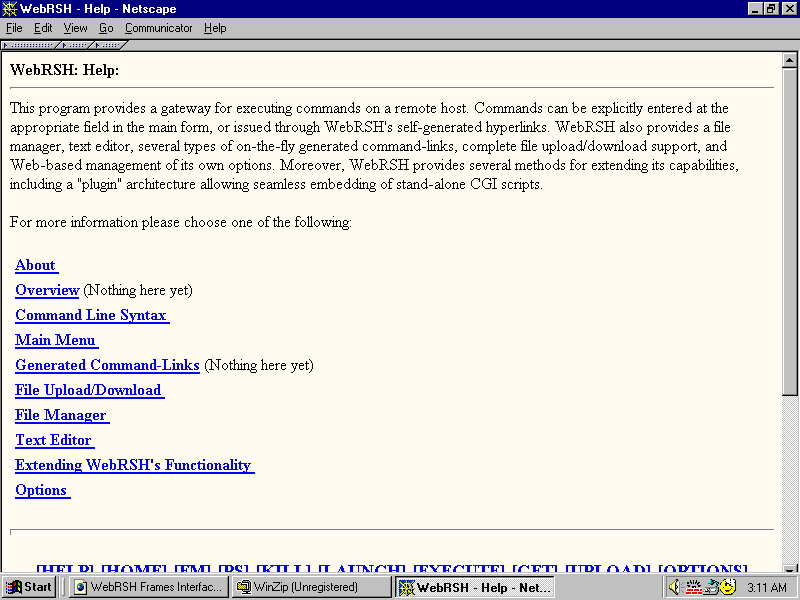This screenshot has width=800, height=600.
Task: Click the red brick firewall tray icon
Action: [693, 587]
